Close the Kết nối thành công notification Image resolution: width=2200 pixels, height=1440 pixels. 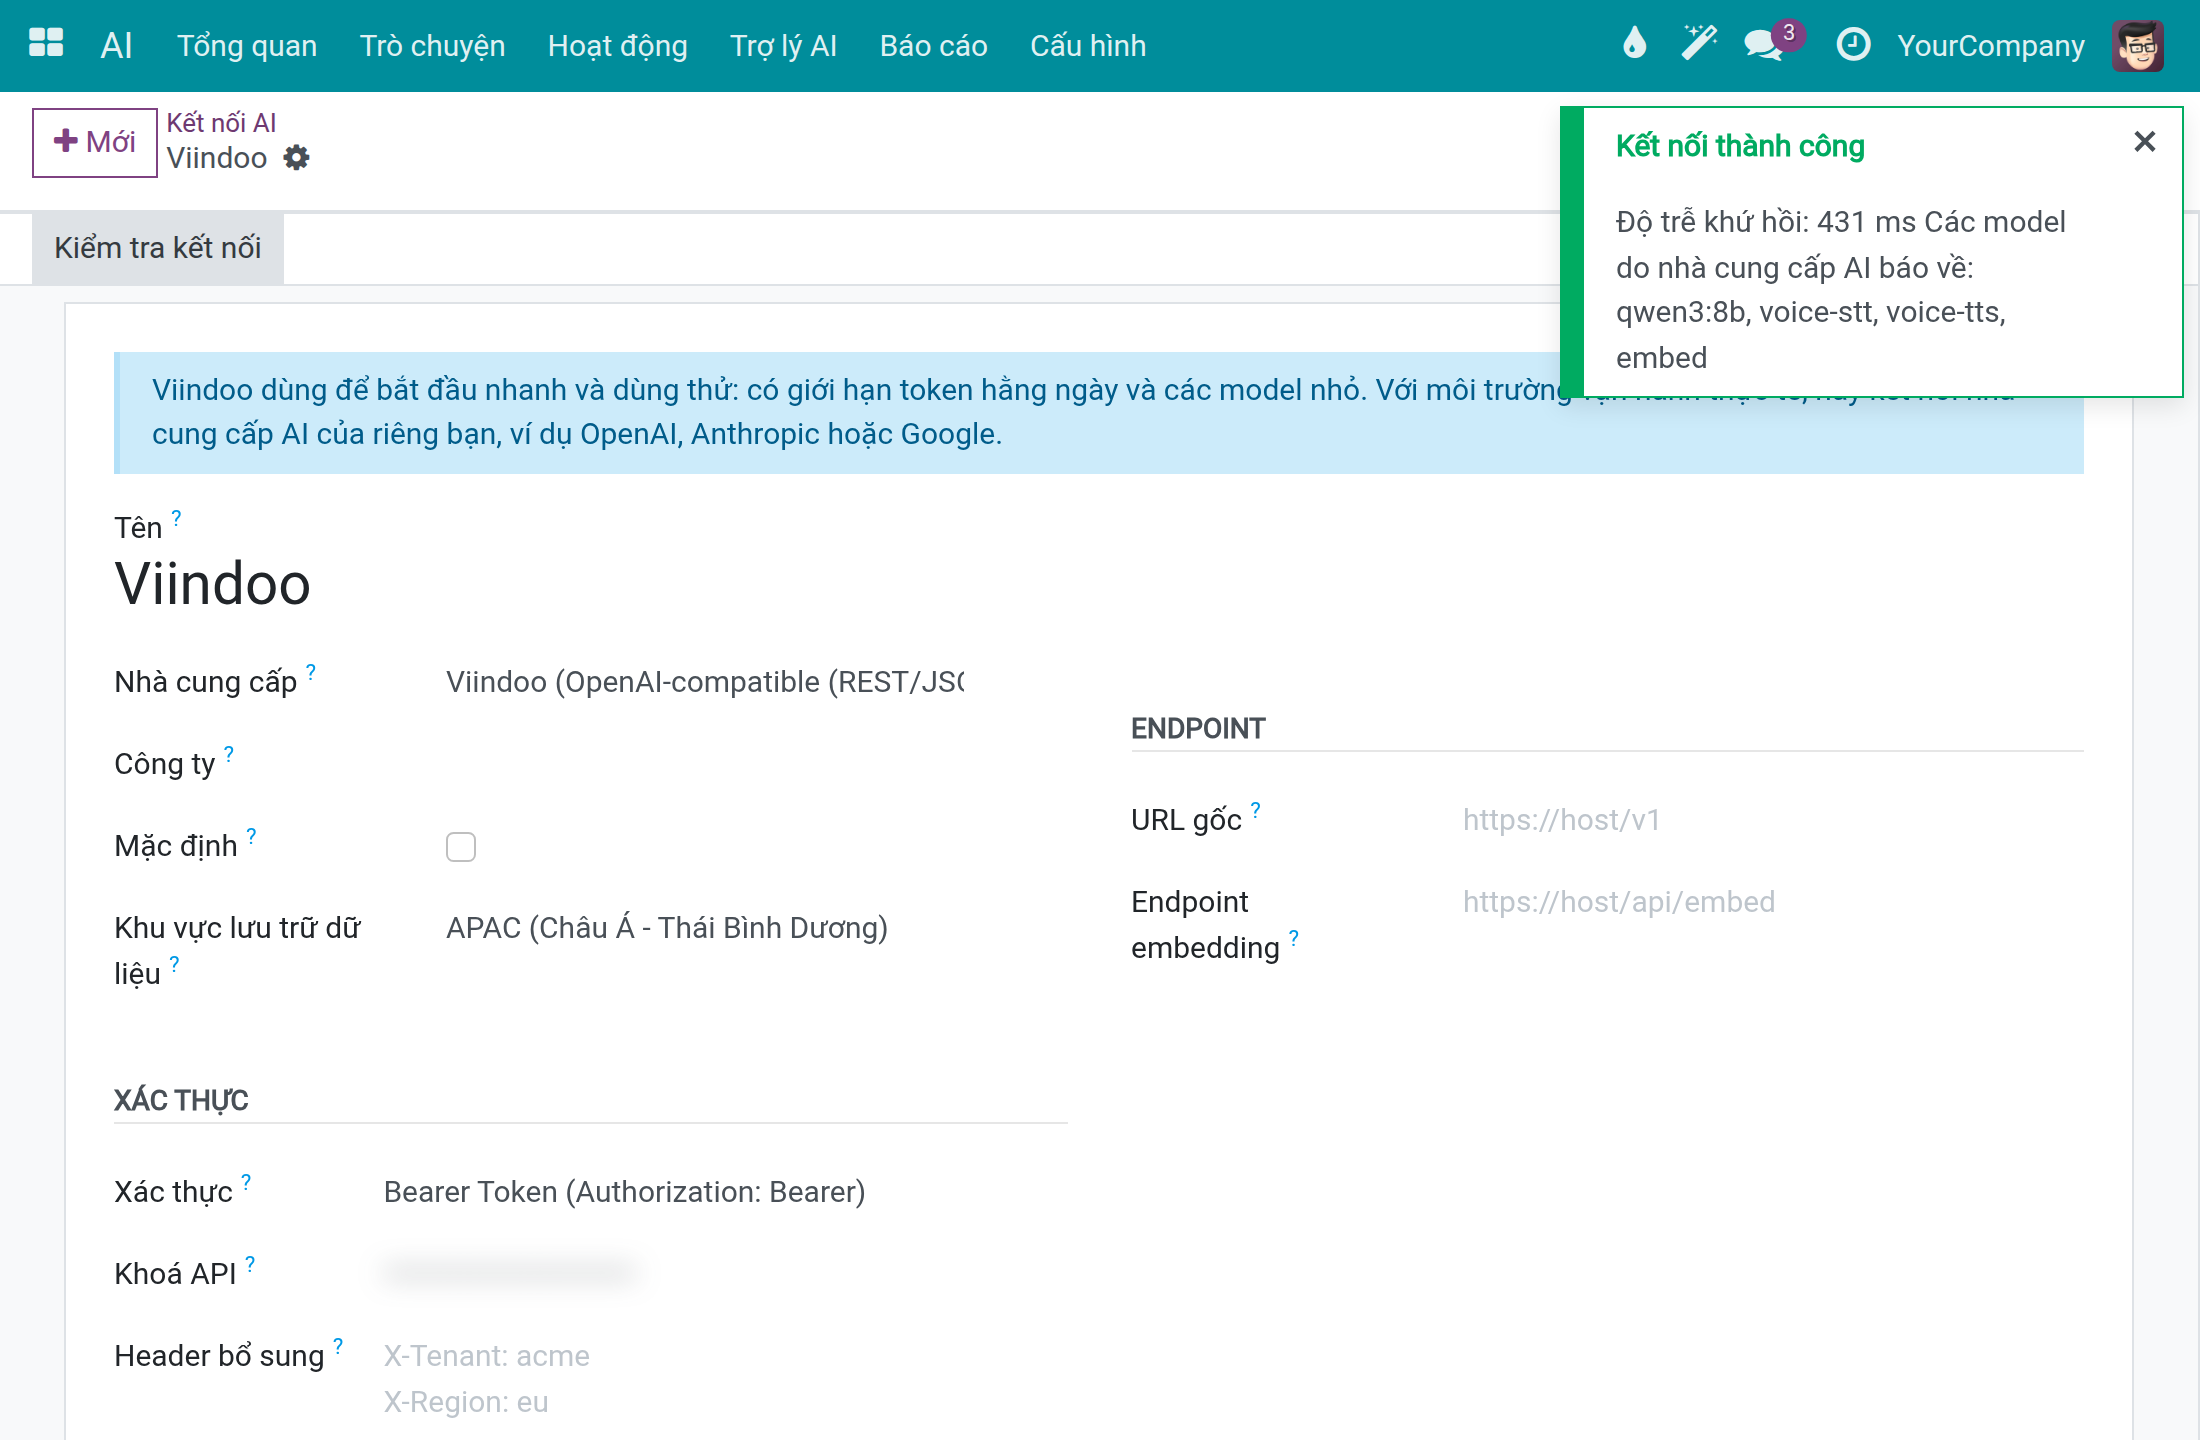pyautogui.click(x=2144, y=142)
